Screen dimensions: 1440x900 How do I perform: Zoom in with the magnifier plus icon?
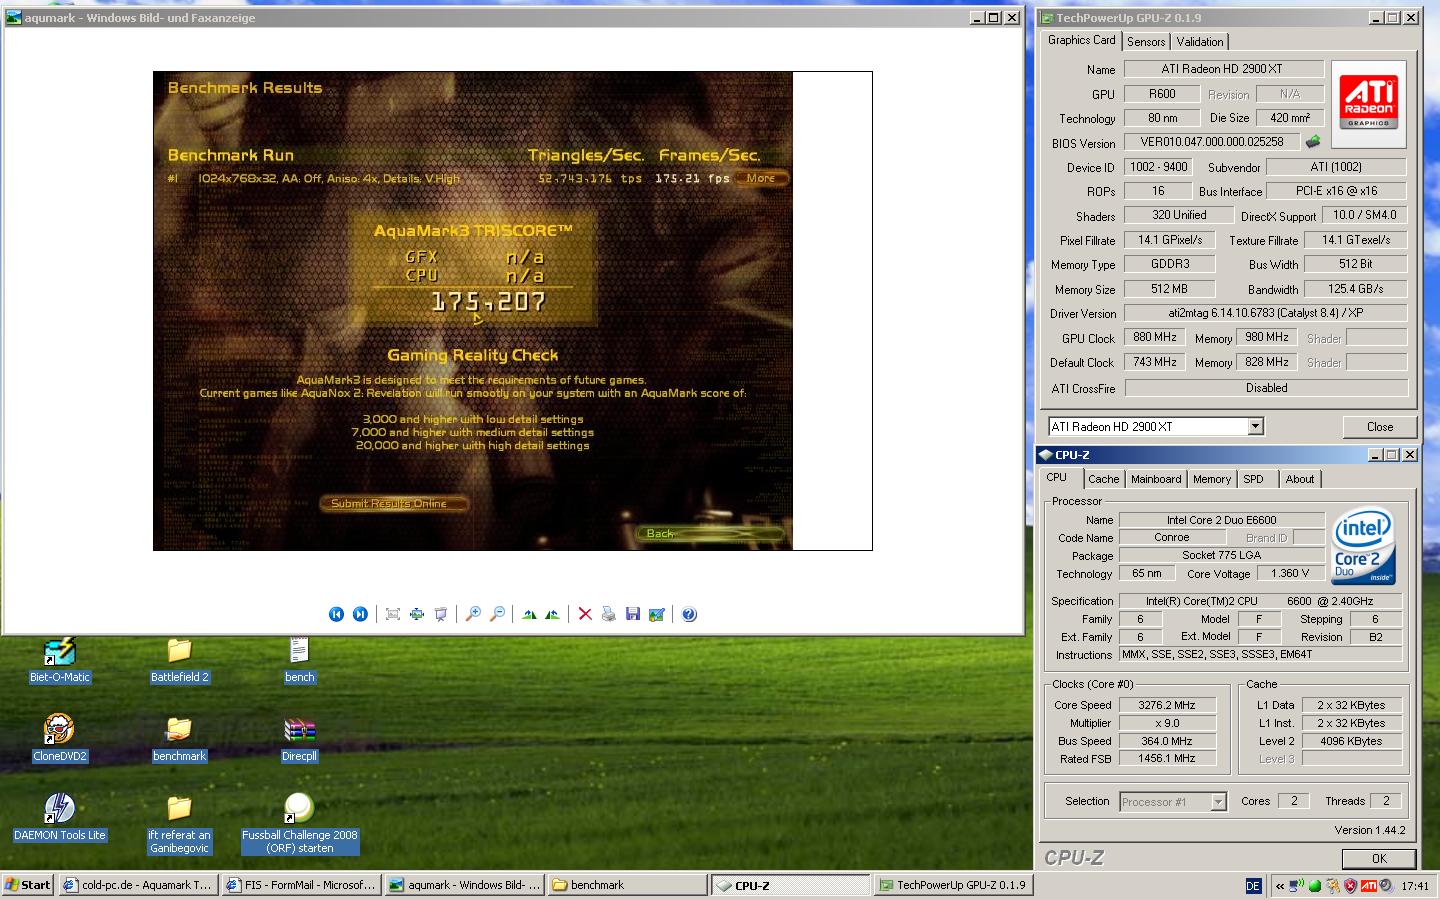point(473,614)
